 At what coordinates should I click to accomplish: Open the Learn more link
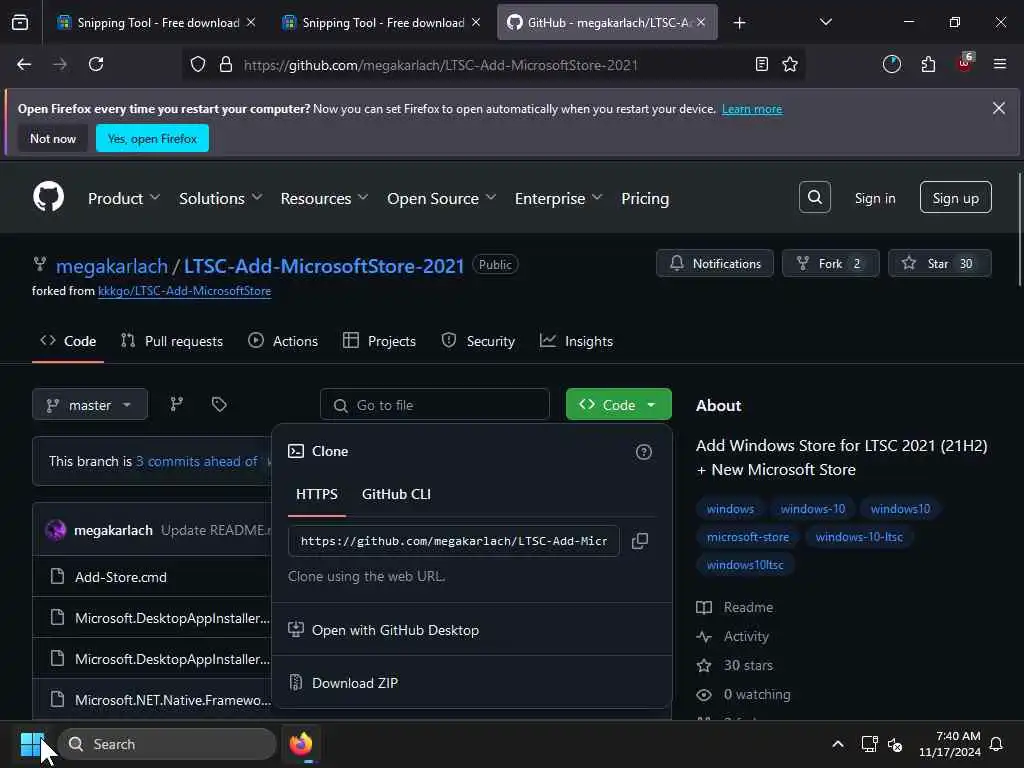pyautogui.click(x=752, y=109)
